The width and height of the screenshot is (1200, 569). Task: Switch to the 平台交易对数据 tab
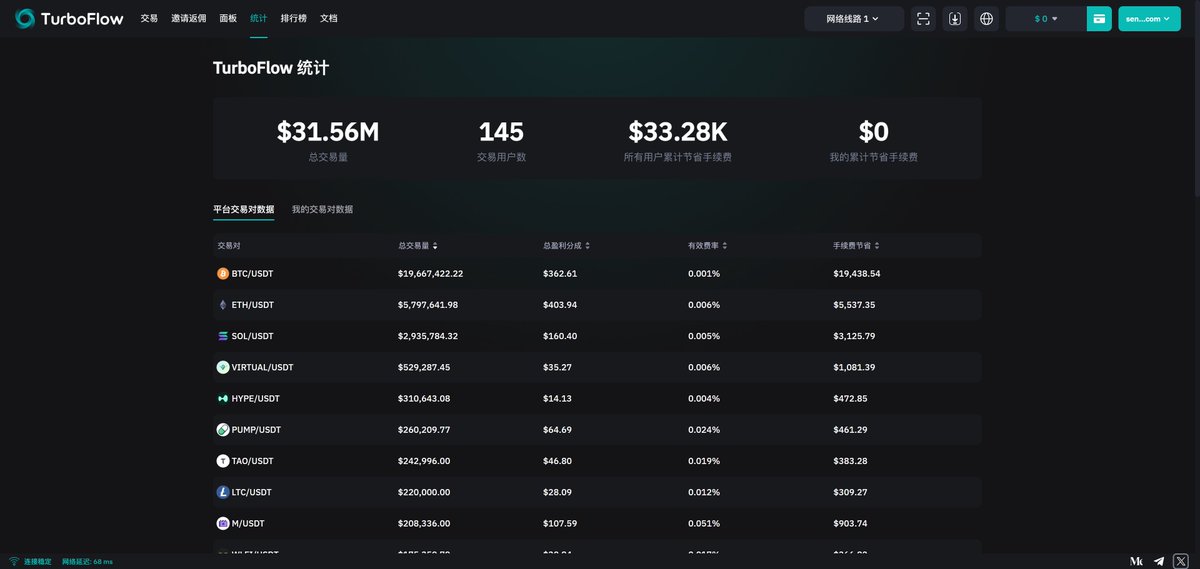[x=243, y=210]
